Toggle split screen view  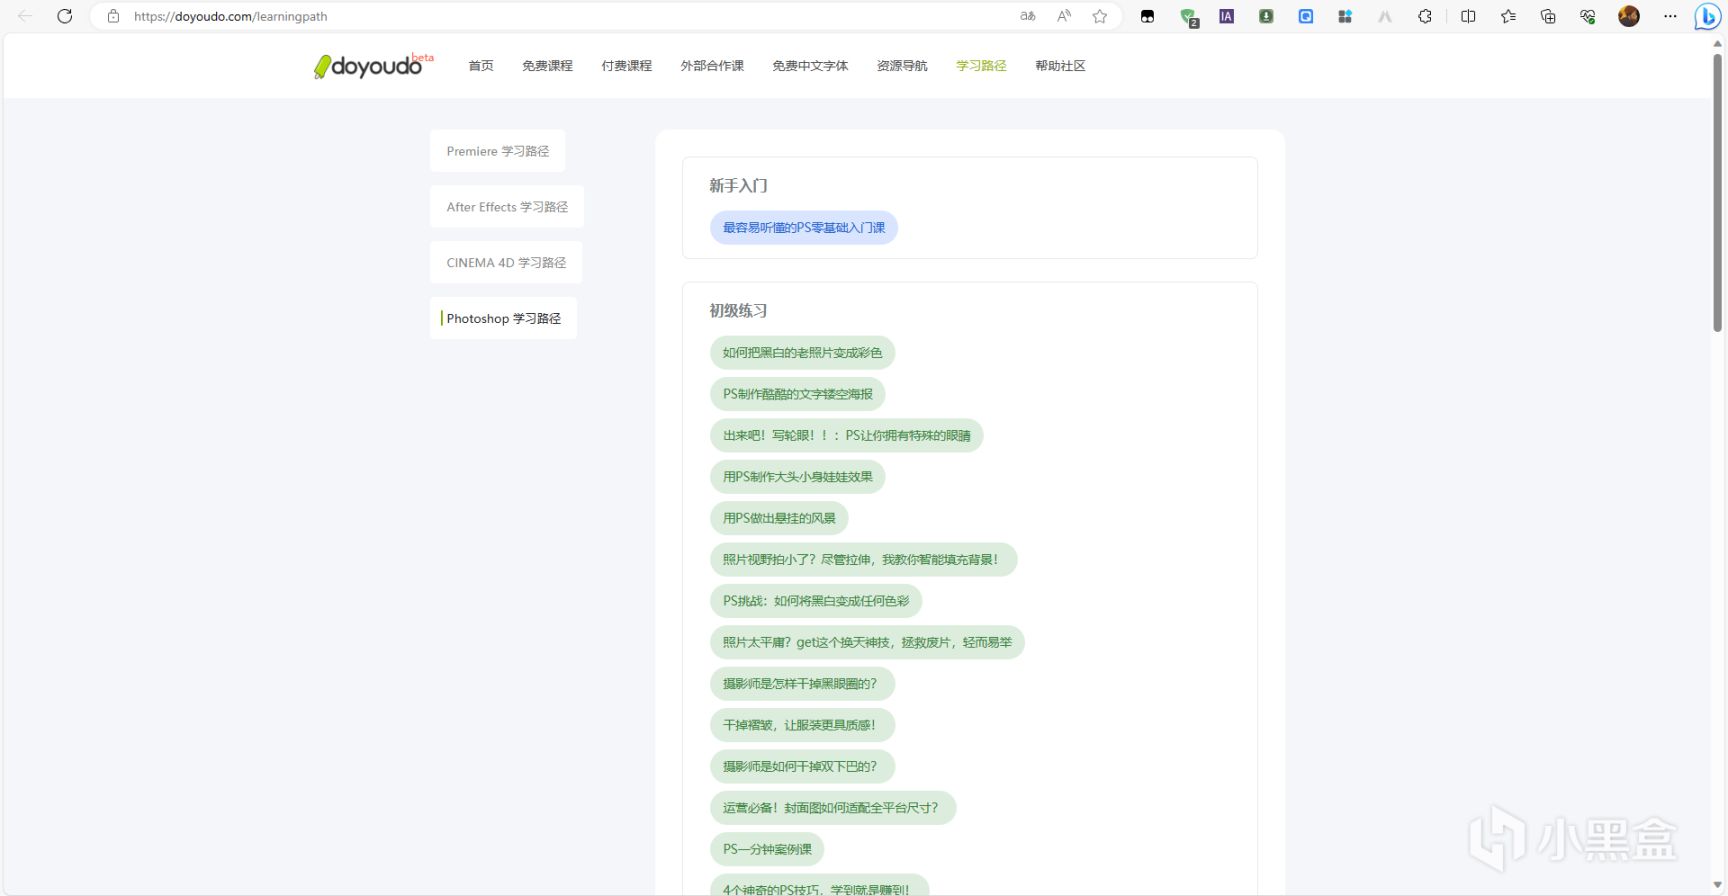pyautogui.click(x=1468, y=16)
